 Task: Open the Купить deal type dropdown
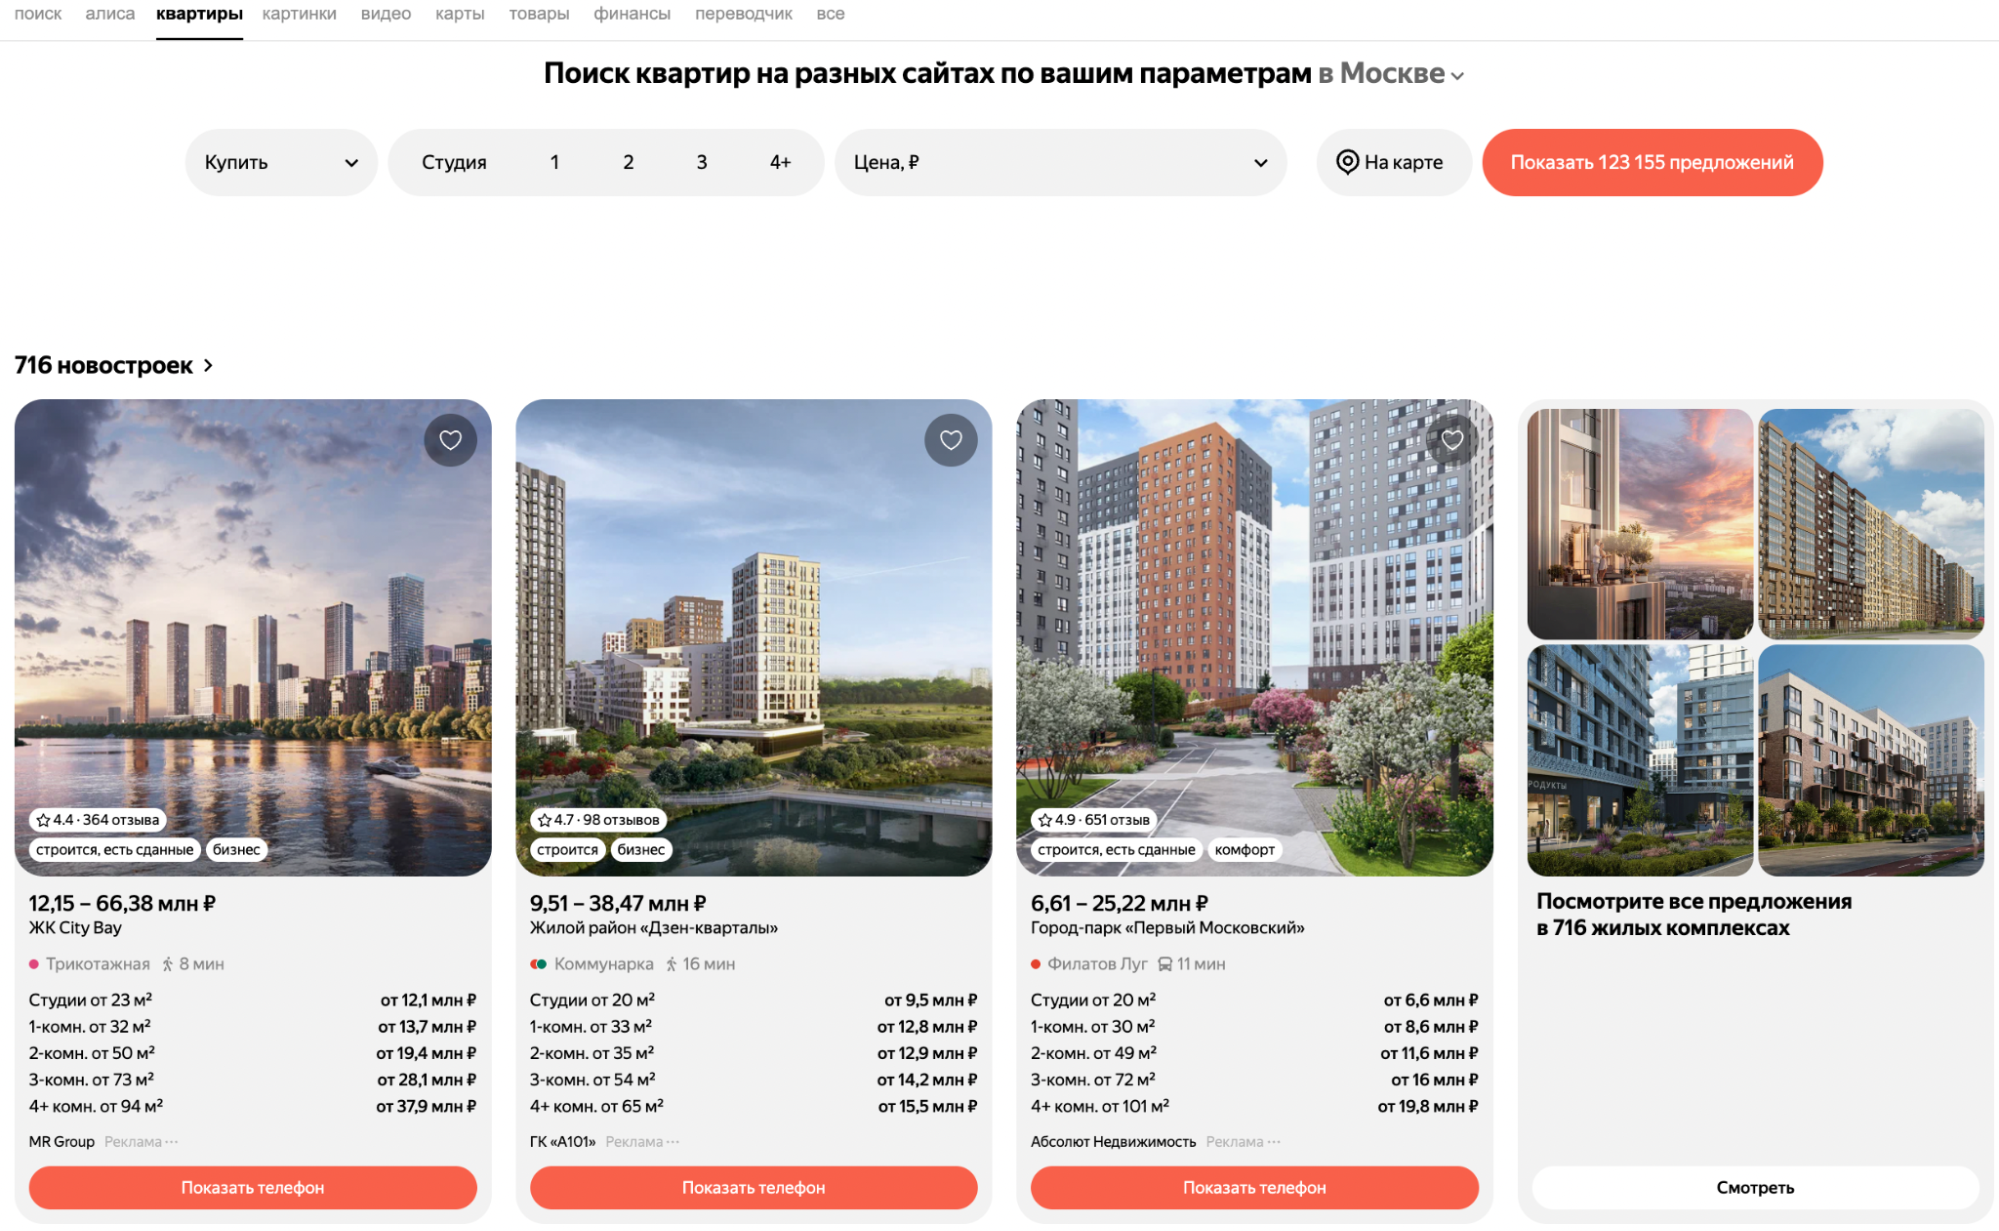point(281,162)
